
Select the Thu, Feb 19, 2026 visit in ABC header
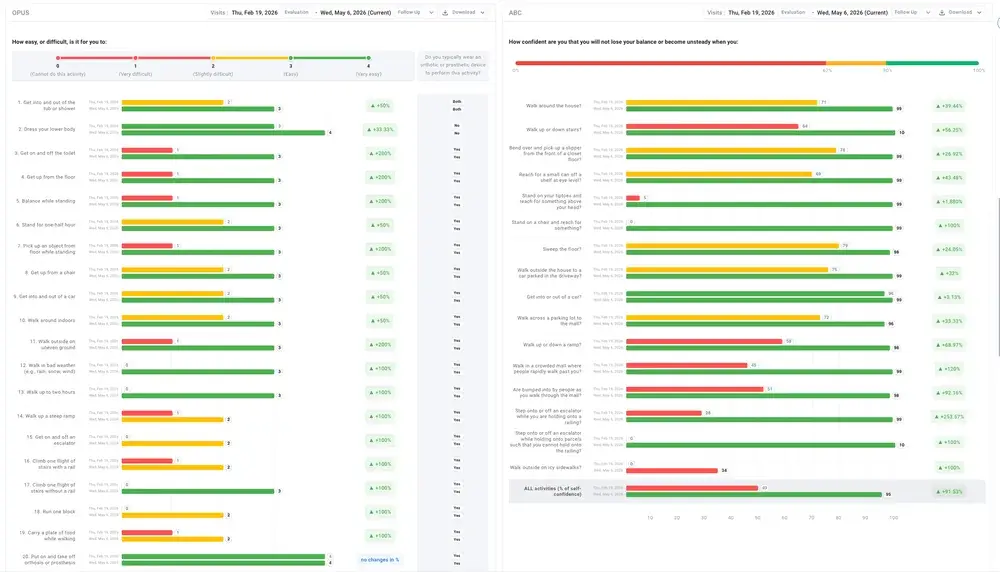[751, 13]
